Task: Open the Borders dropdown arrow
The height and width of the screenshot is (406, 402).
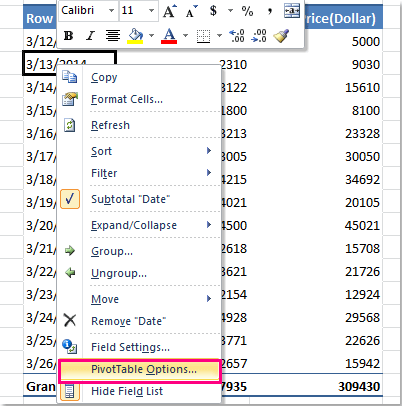Action: pyautogui.click(x=219, y=35)
